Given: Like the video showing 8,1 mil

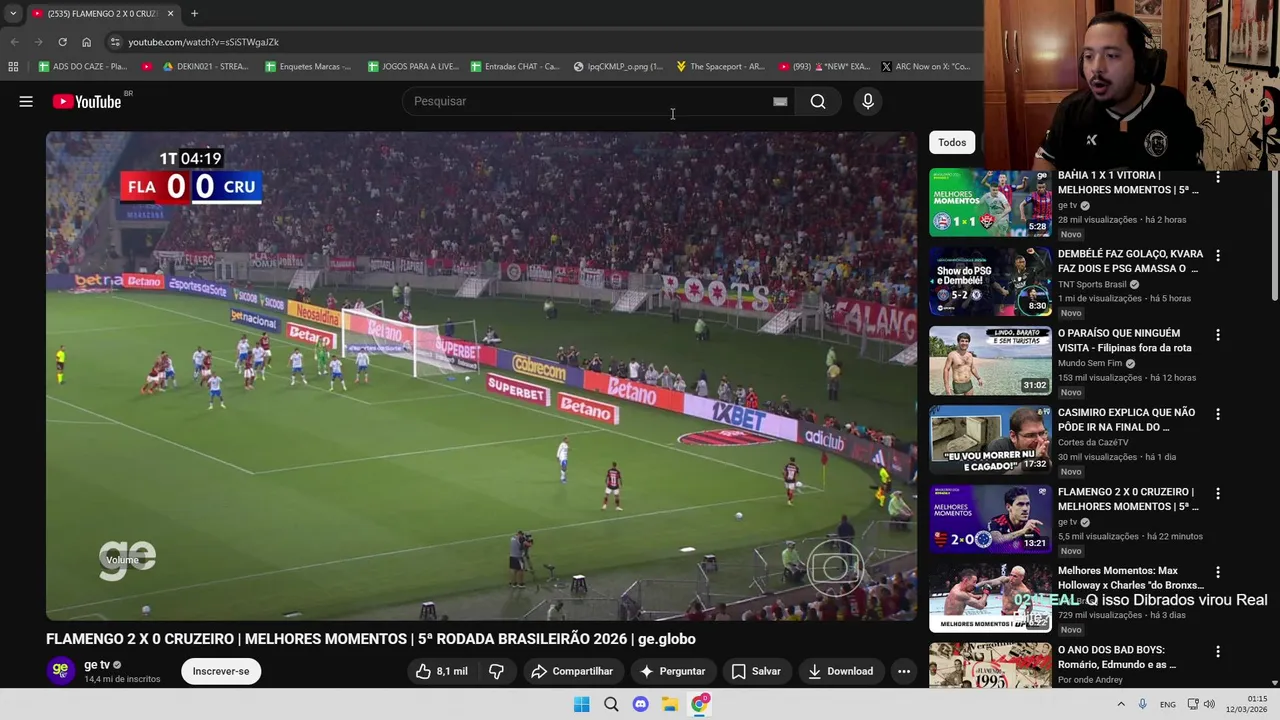Looking at the screenshot, I should coord(442,671).
